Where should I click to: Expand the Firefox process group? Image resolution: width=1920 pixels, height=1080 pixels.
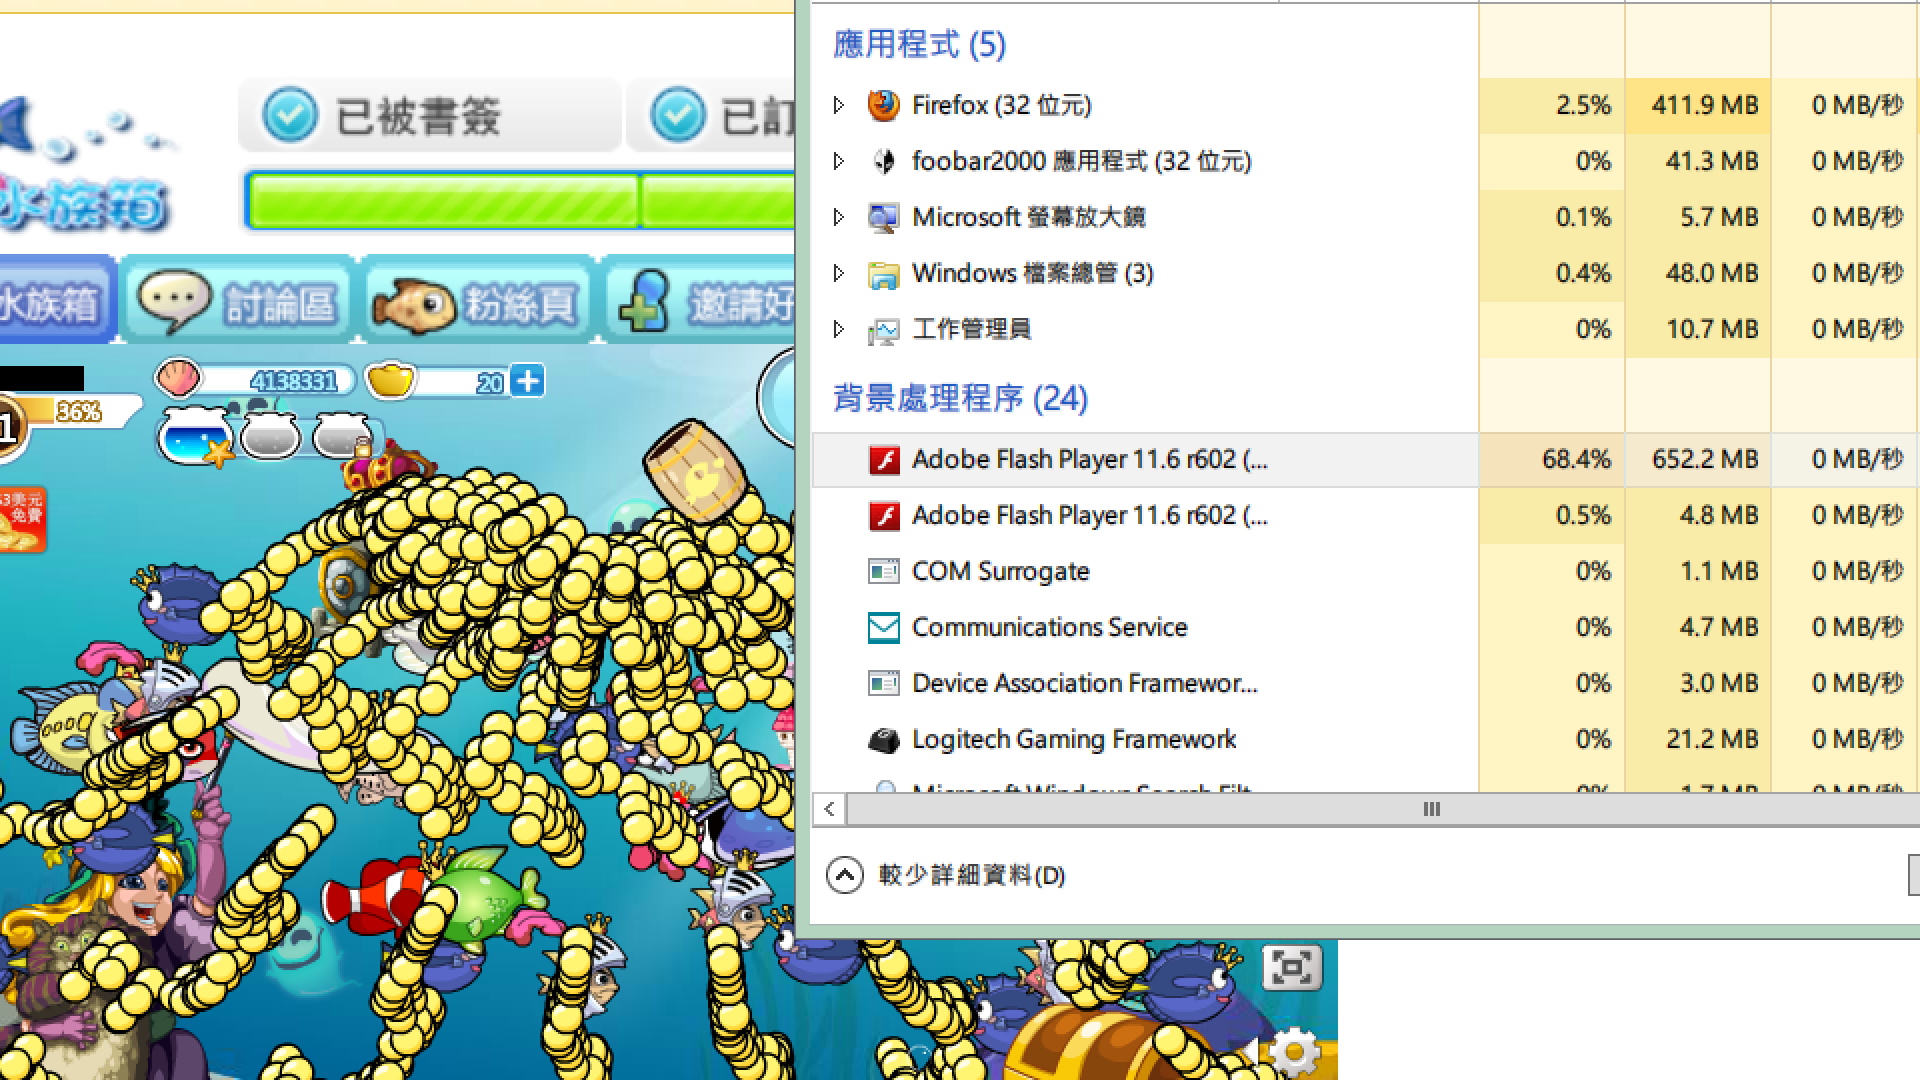[839, 105]
